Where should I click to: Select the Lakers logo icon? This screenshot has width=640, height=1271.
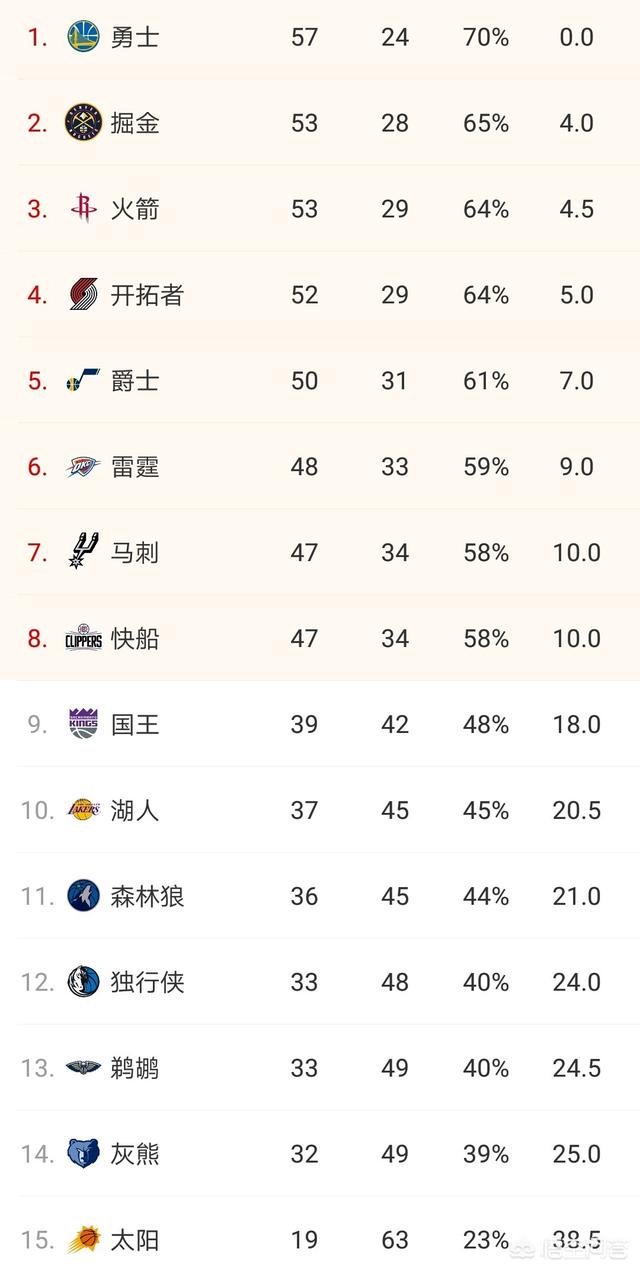coord(83,810)
